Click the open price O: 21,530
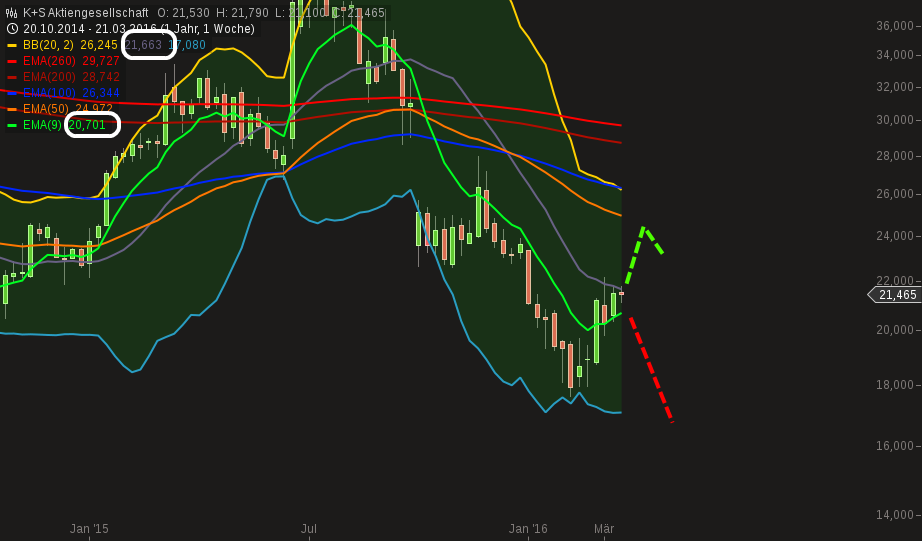 click(x=183, y=12)
